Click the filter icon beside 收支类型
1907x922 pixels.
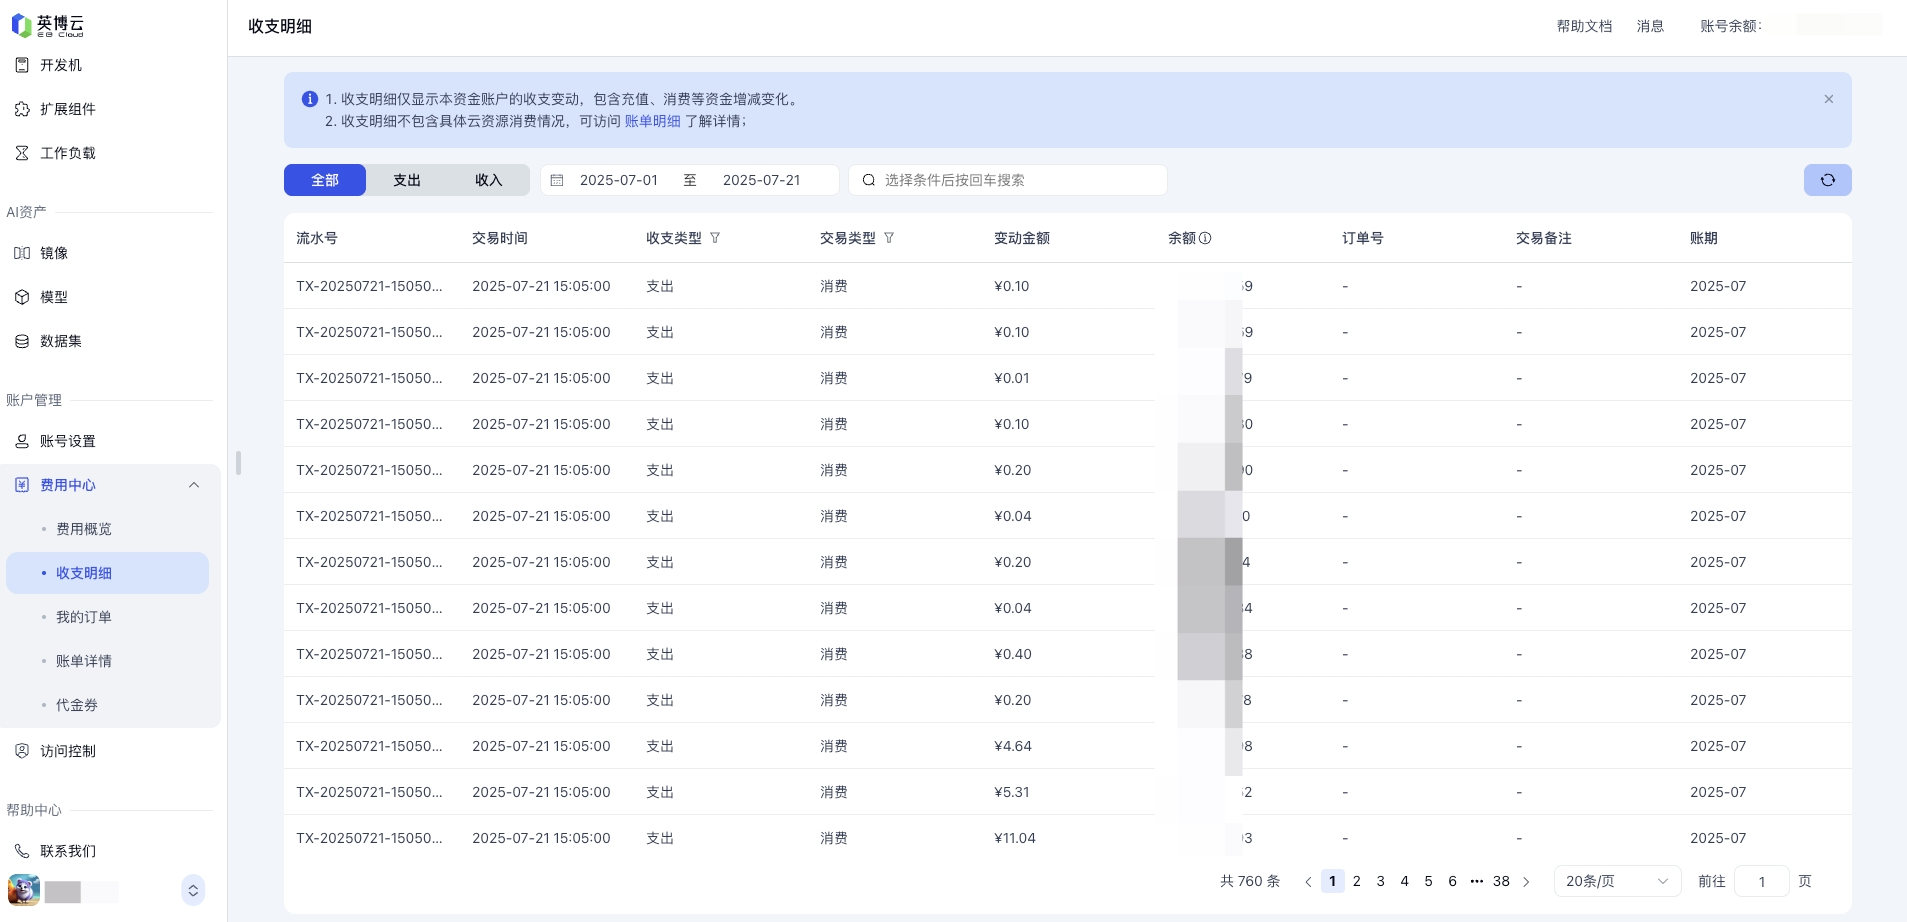click(715, 238)
